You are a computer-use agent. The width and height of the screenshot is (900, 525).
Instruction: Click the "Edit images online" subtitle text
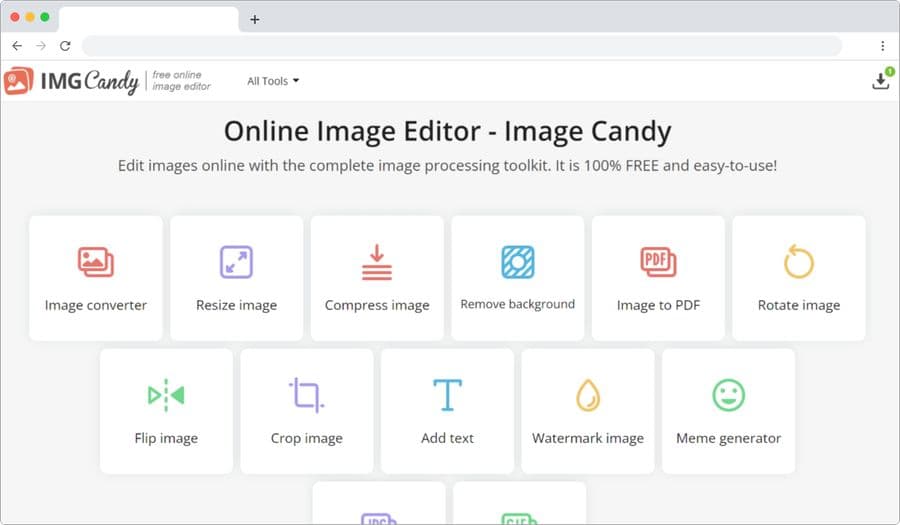click(x=448, y=166)
